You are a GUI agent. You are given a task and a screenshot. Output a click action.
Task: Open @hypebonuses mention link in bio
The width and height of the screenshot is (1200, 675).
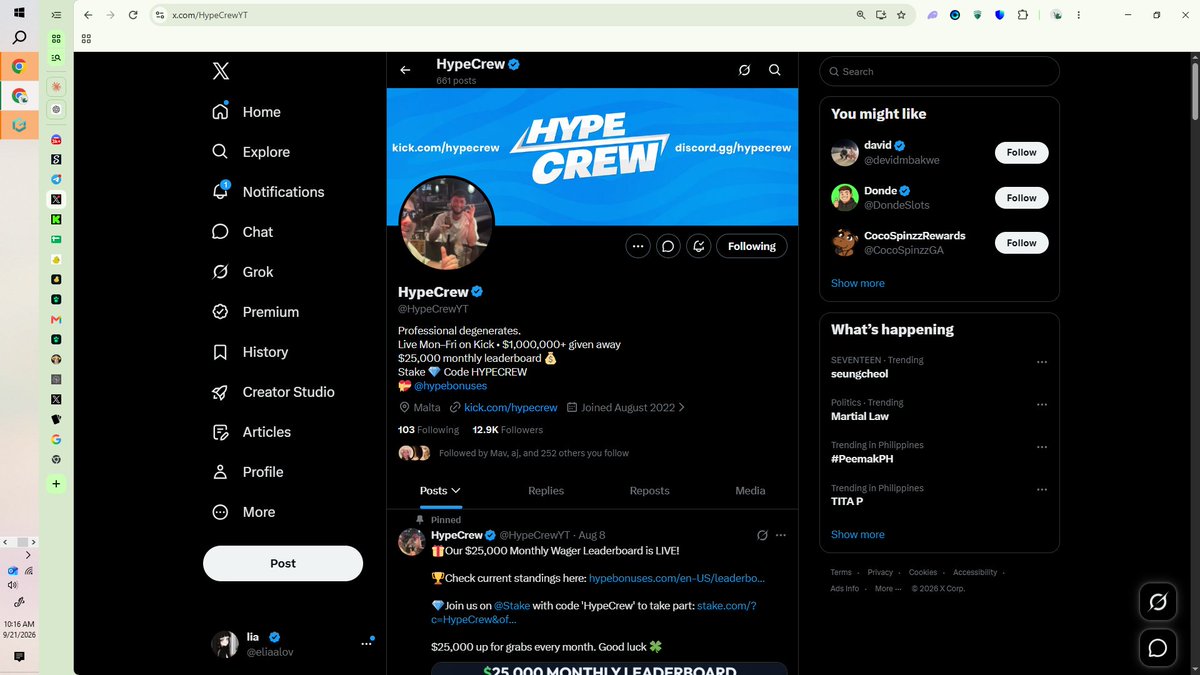pos(450,386)
